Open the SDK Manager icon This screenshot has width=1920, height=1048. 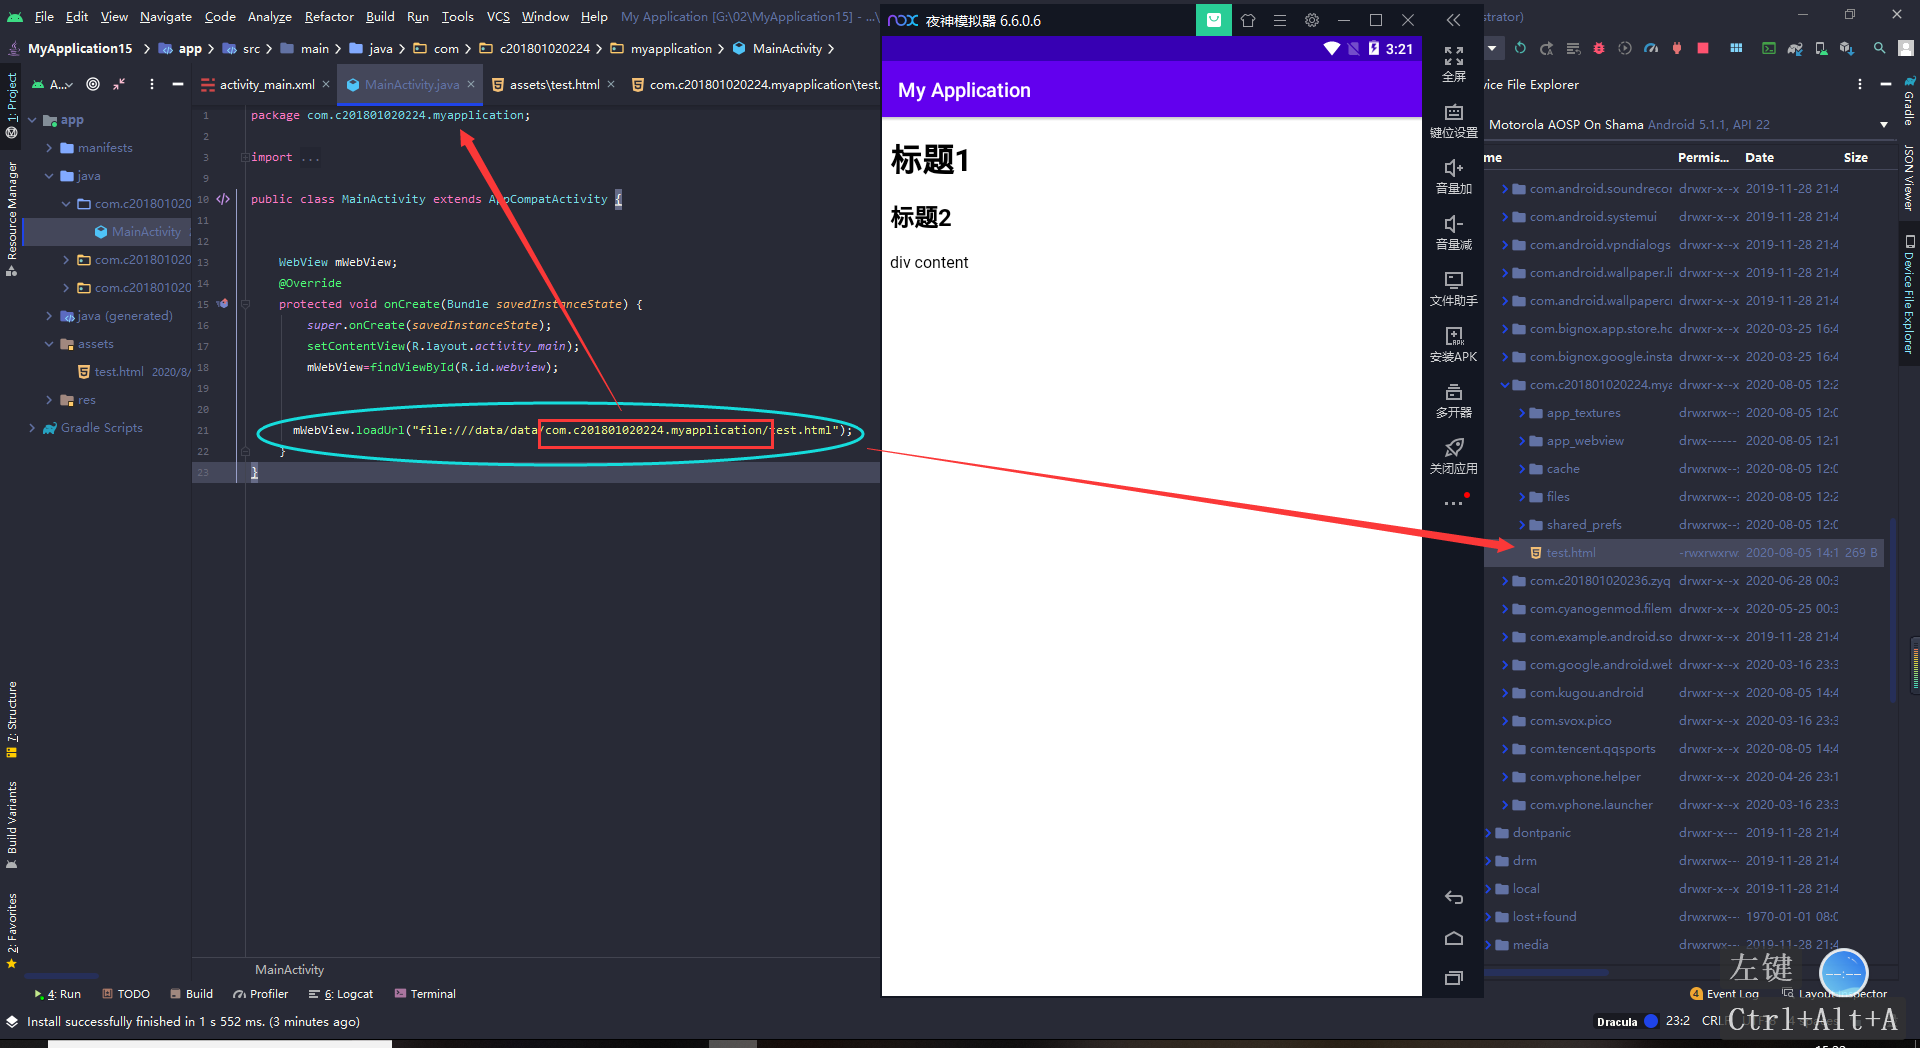pyautogui.click(x=1847, y=48)
